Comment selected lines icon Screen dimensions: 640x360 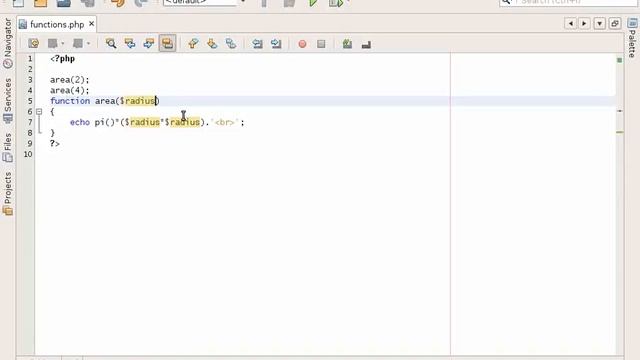[347, 44]
